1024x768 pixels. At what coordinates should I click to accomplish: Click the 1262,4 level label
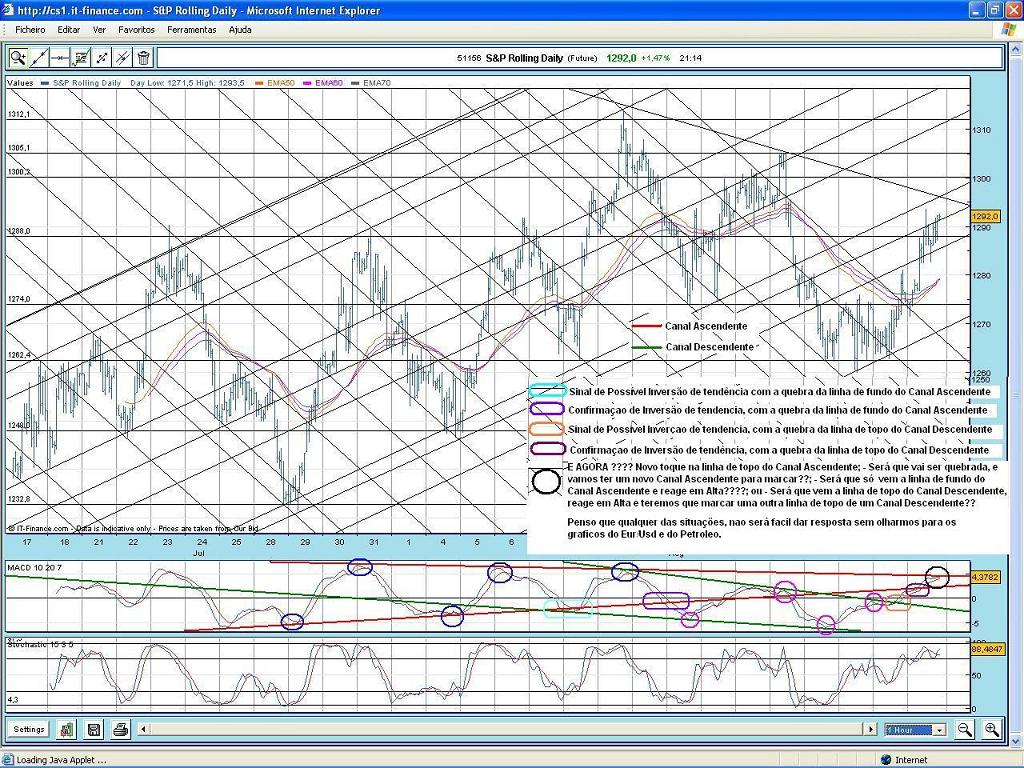point(19,355)
